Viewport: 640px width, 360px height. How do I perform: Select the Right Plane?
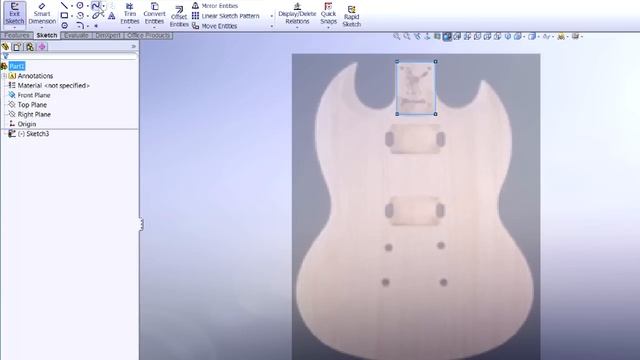coord(34,115)
